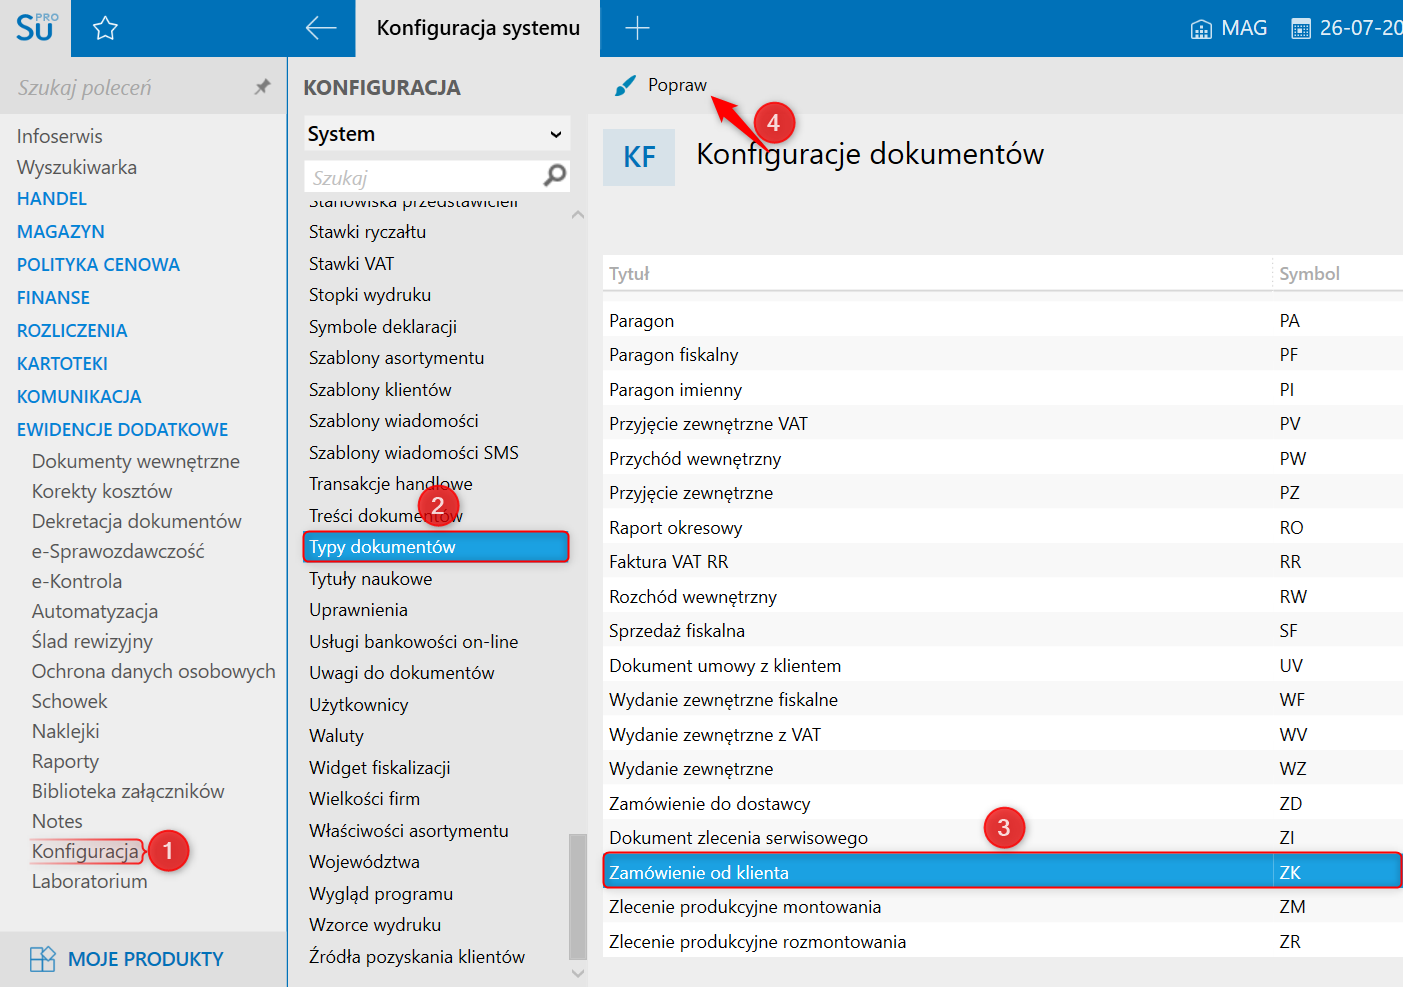The image size is (1403, 987).
Task: Select the Dokument umowy z klientem row
Action: pos(1002,666)
